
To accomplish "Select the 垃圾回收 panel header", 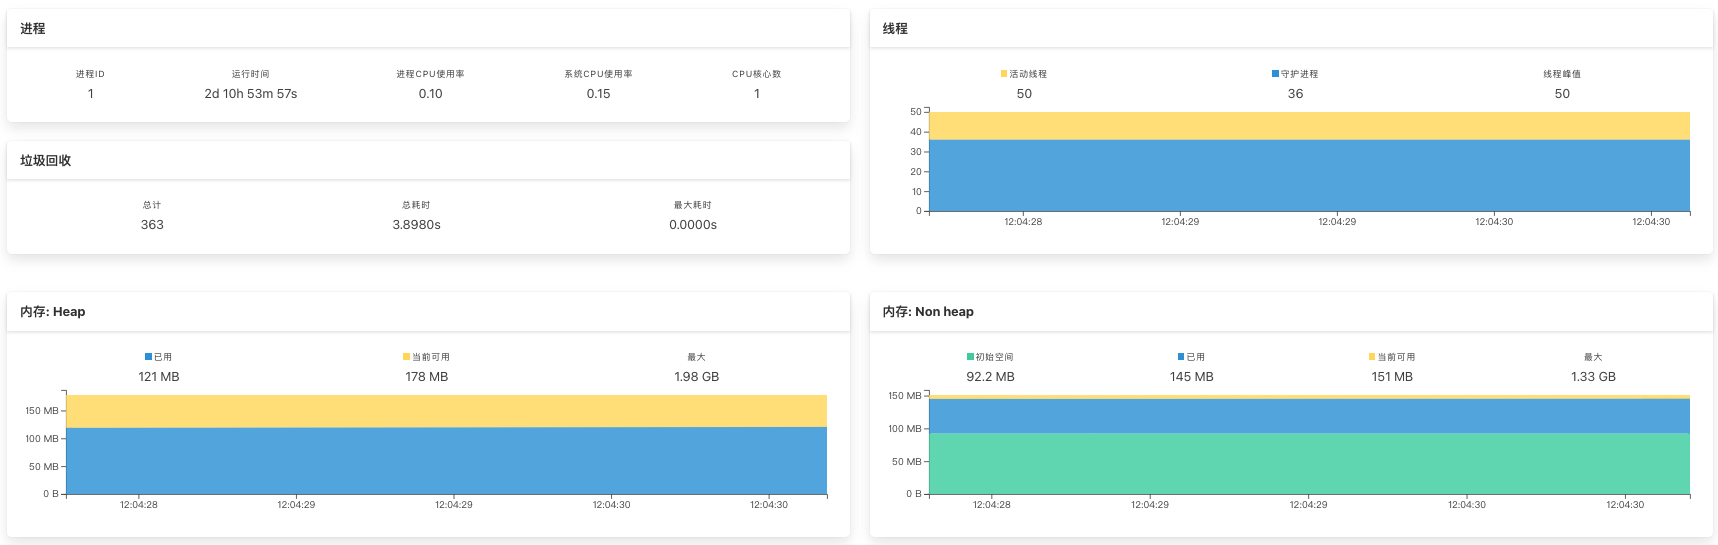I will [x=428, y=161].
